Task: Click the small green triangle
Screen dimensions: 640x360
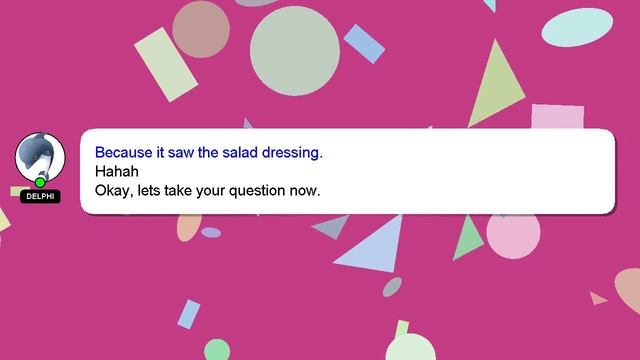Action: coord(467,238)
